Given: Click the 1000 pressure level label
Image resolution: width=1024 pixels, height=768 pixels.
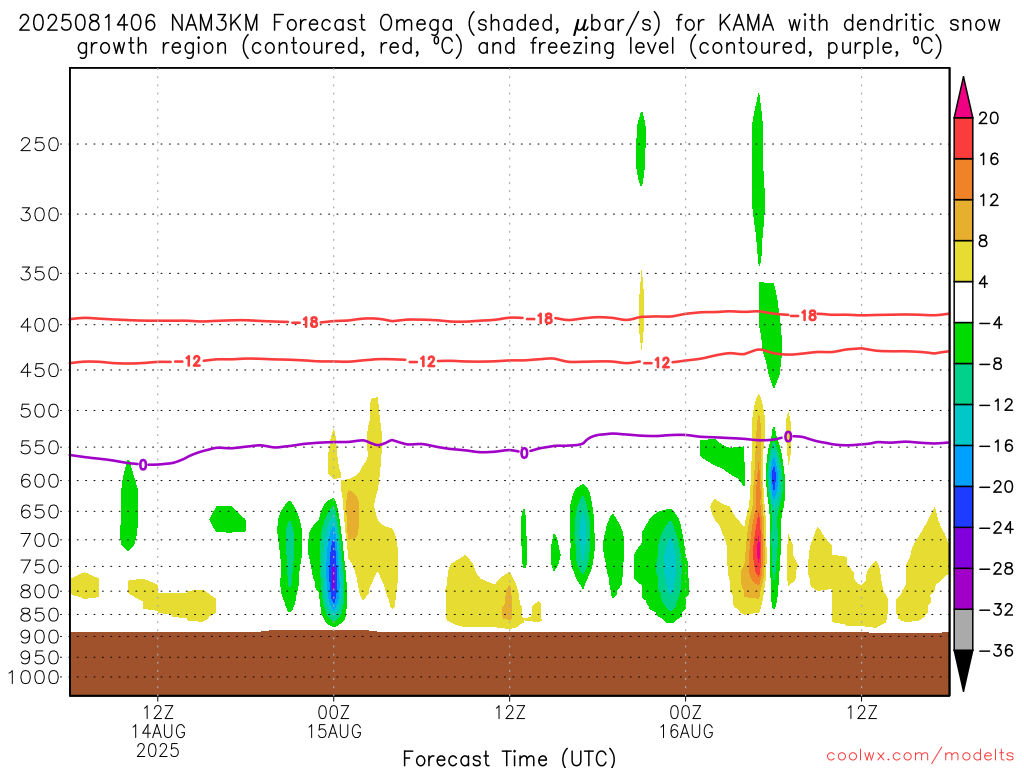Looking at the screenshot, I should click(x=34, y=677).
